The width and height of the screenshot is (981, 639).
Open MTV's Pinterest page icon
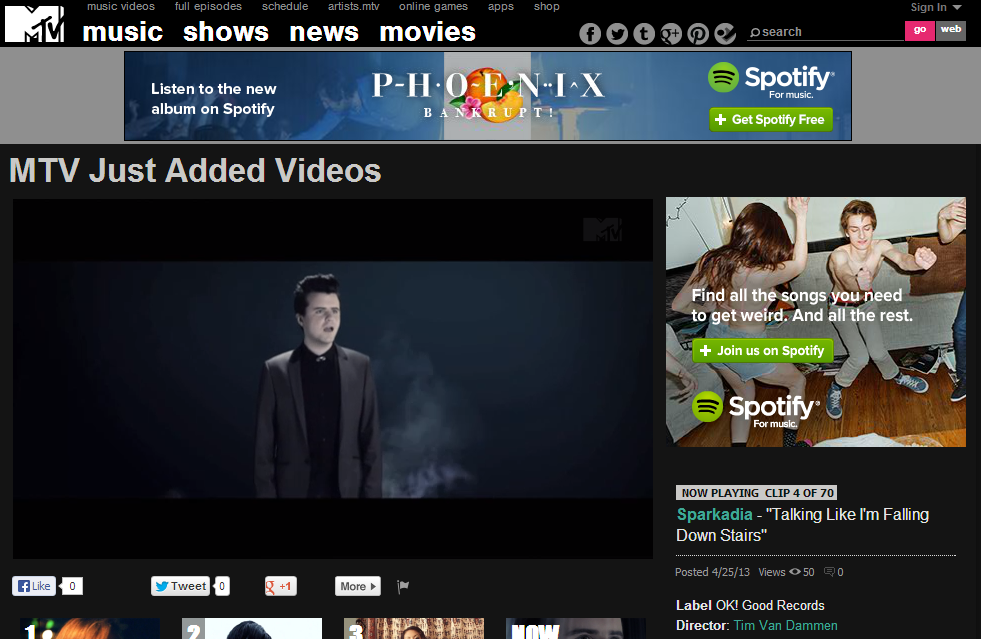point(698,34)
